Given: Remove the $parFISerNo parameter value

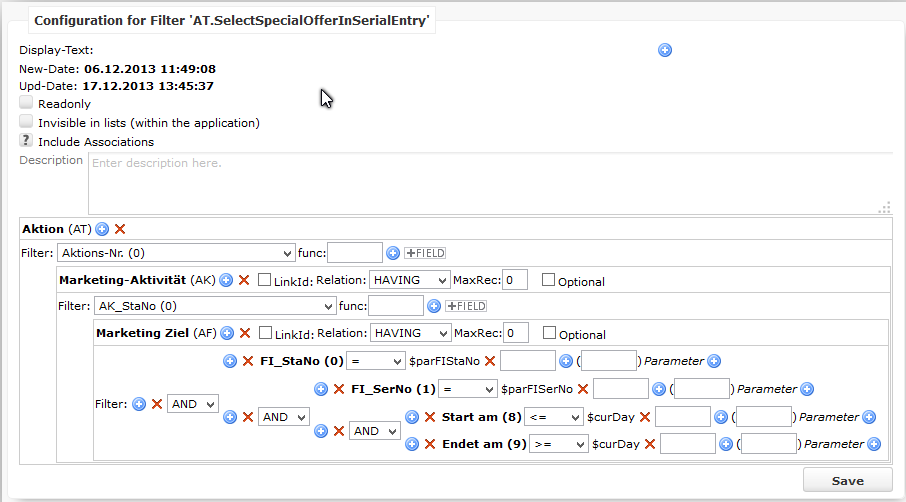Looking at the screenshot, I should coord(583,389).
